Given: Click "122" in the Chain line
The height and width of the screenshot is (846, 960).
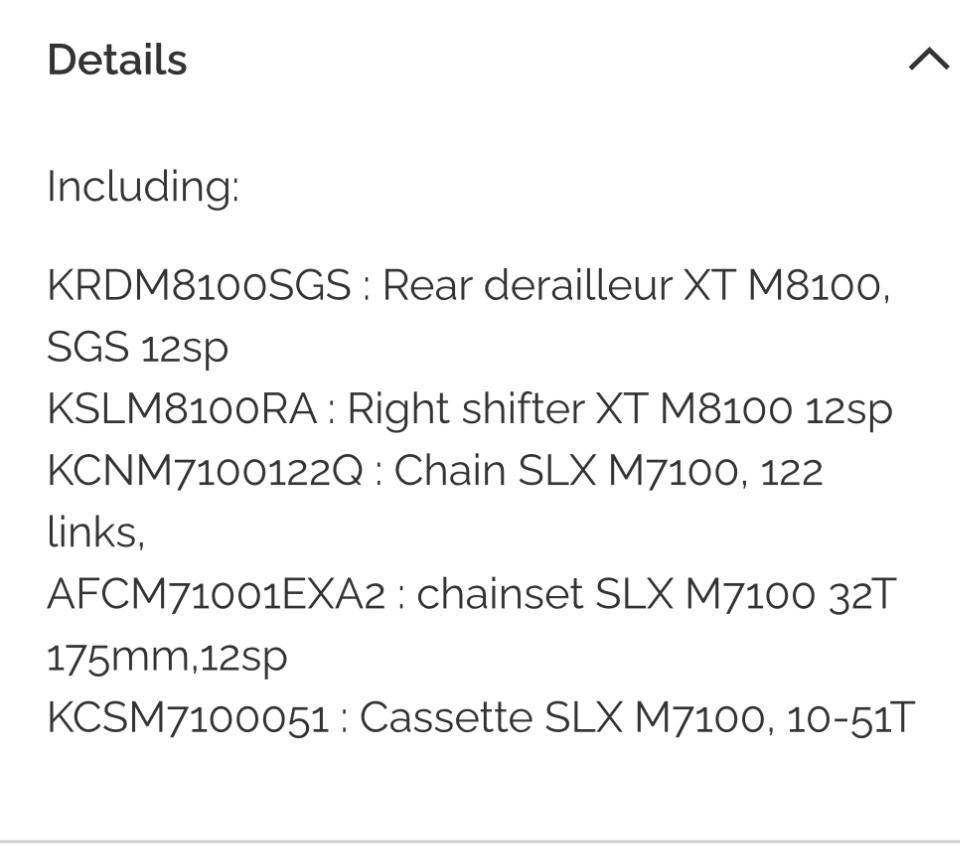Looking at the screenshot, I should 792,471.
